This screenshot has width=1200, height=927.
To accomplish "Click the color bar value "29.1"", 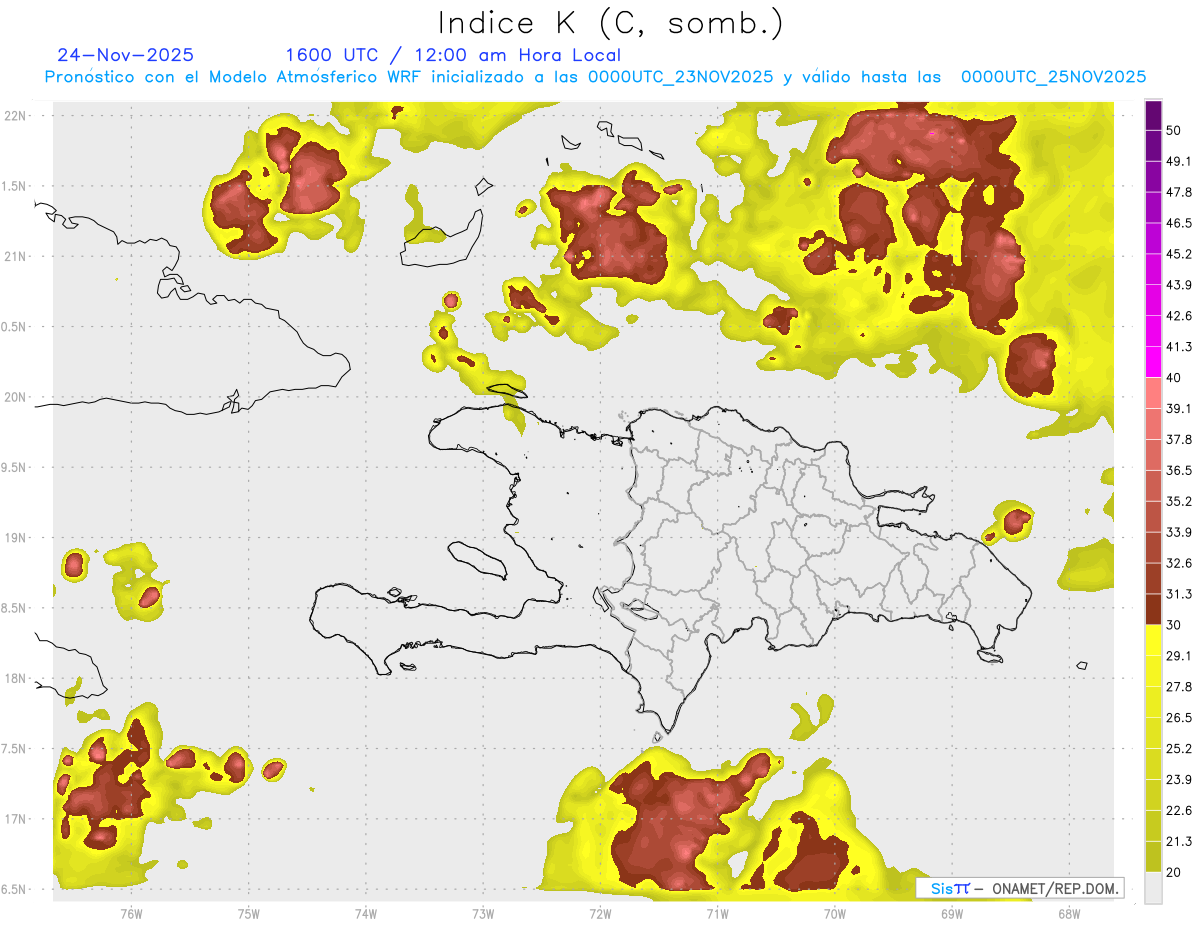I will [x=1179, y=656].
